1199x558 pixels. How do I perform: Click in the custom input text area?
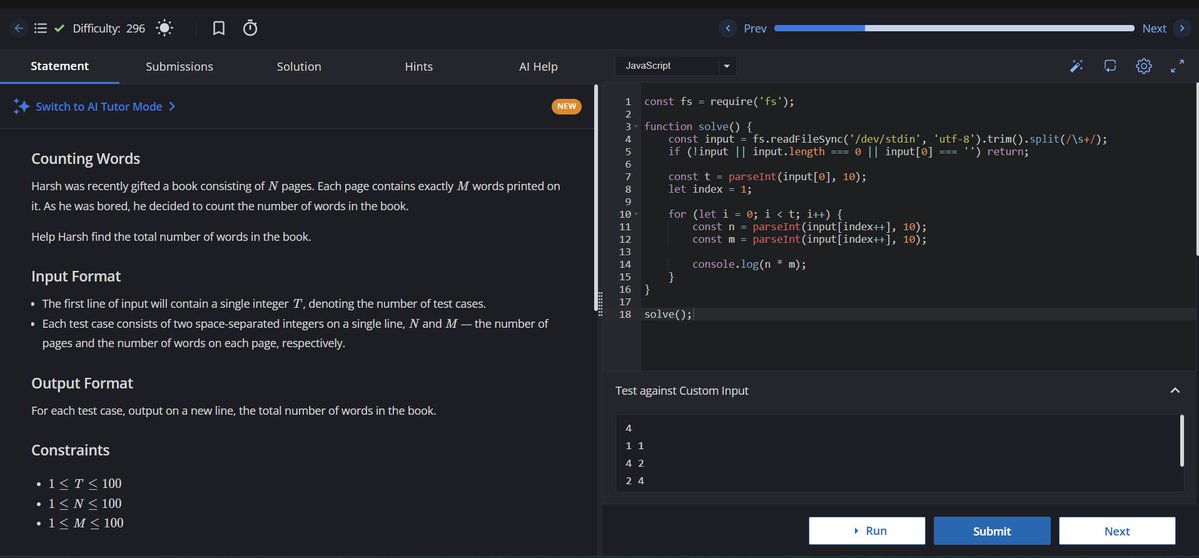[x=898, y=453]
